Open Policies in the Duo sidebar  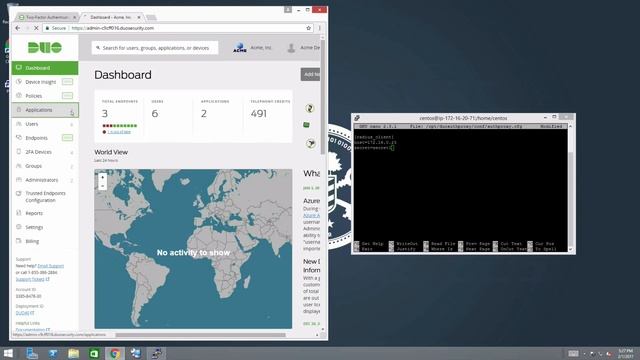tap(44, 96)
